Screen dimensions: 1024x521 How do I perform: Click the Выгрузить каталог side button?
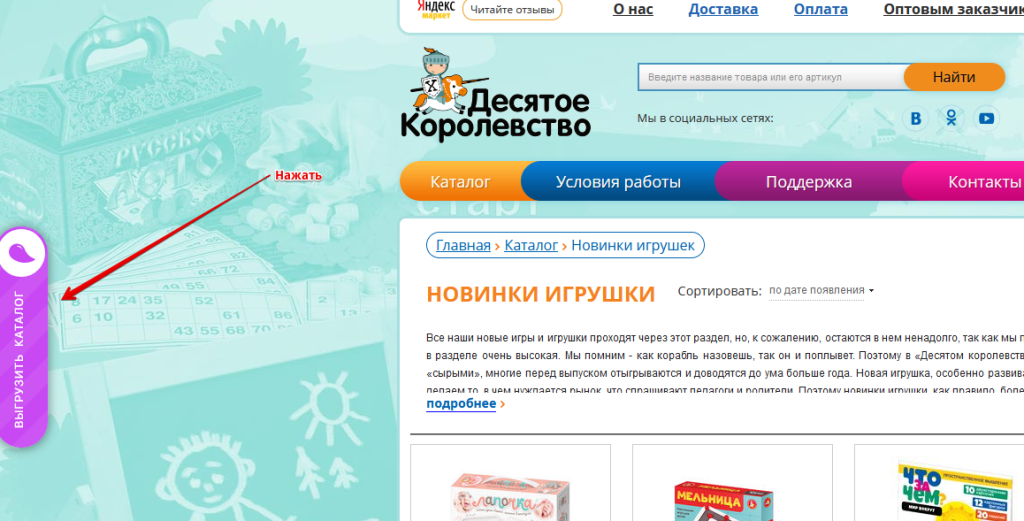click(20, 360)
